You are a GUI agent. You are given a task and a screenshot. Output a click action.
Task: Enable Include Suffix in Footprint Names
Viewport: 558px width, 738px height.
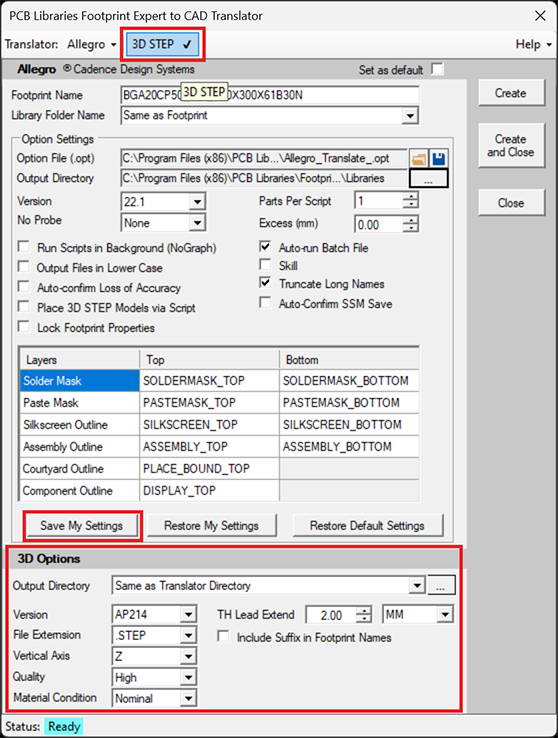[x=223, y=637]
